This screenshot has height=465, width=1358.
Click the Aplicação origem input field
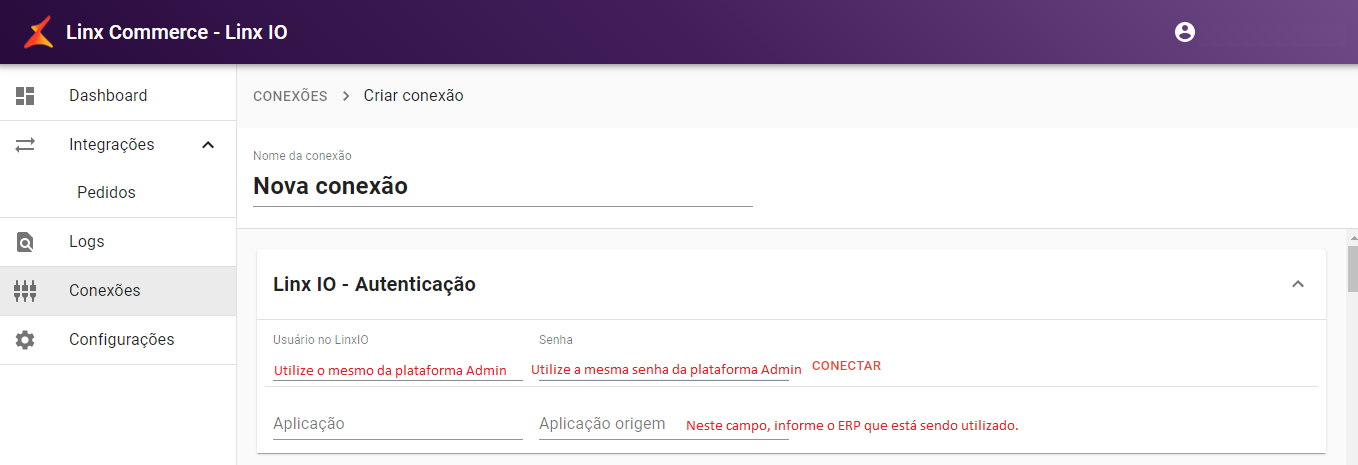663,424
